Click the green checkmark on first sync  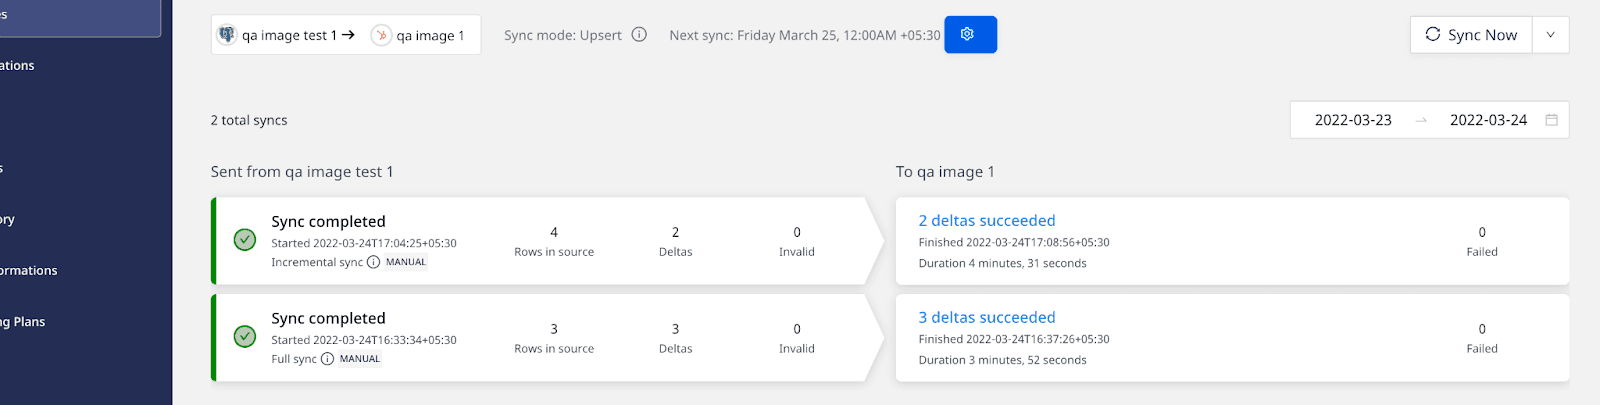click(x=244, y=240)
